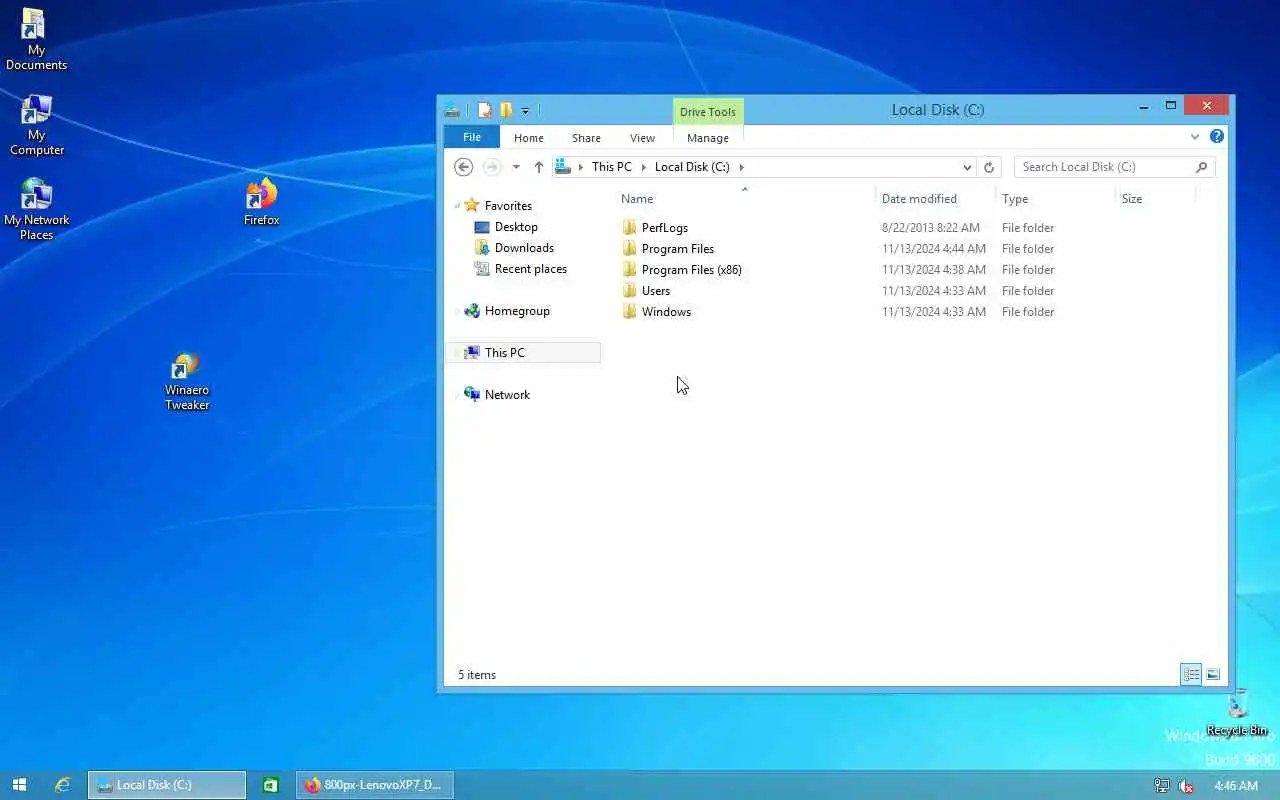Select the My Documents desktop icon
Viewport: 1280px width, 800px height.
click(x=36, y=40)
